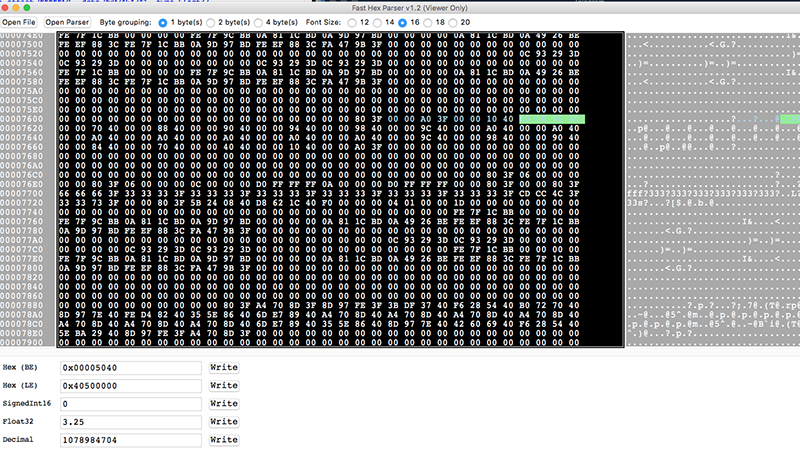Click the Byte grouping label
Viewport: 800px width, 450px height.
126,22
